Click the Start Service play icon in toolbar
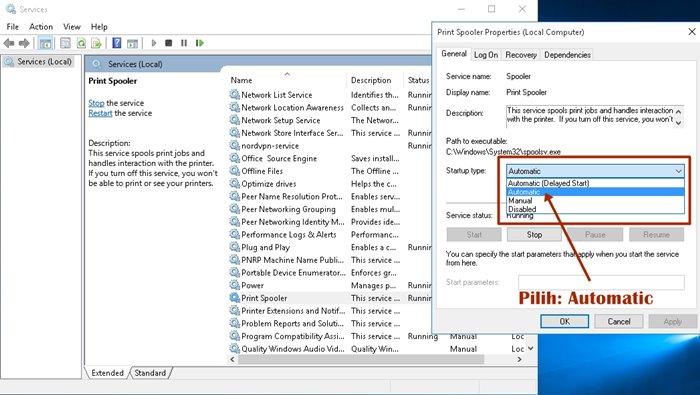 [x=154, y=43]
